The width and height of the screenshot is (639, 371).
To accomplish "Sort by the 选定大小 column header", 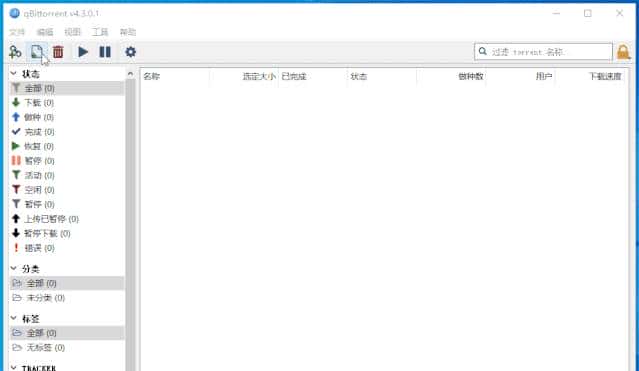I will 244,76.
